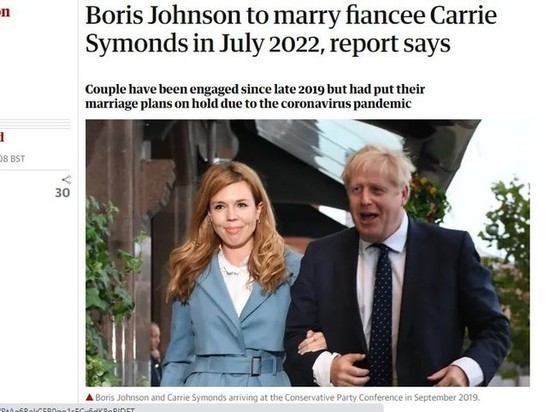Click the man's polka-dot tie in the photo
550x412 pixels.
[x=381, y=312]
